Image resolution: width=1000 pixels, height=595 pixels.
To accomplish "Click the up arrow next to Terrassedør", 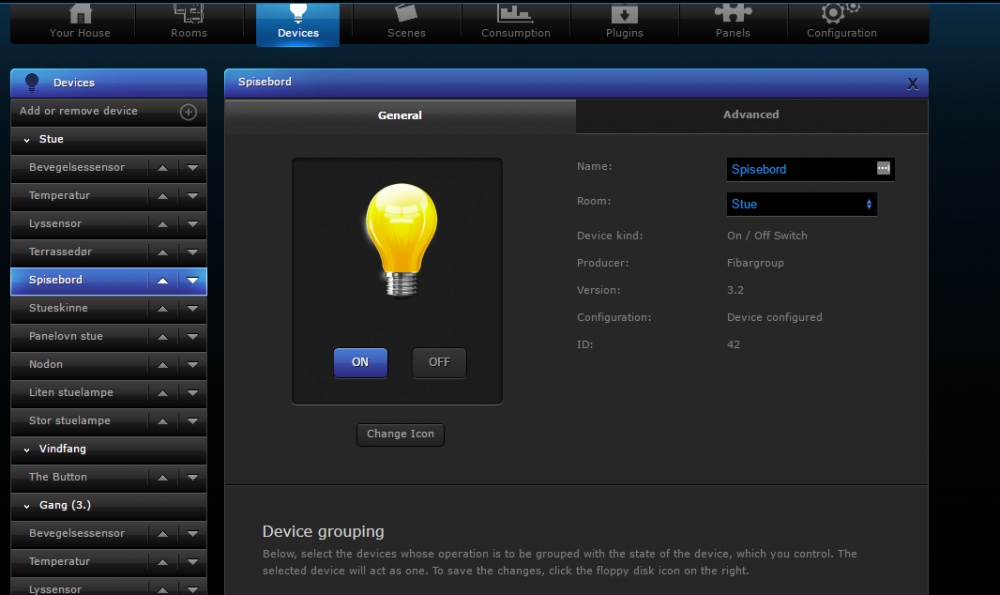I will 163,252.
